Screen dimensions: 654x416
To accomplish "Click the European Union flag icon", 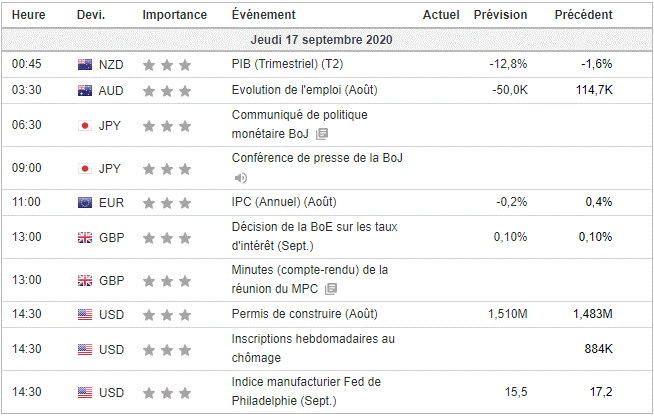I will pos(85,203).
